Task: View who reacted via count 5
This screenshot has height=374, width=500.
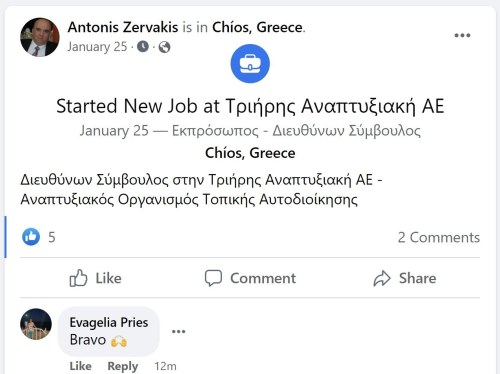Action: [x=52, y=237]
